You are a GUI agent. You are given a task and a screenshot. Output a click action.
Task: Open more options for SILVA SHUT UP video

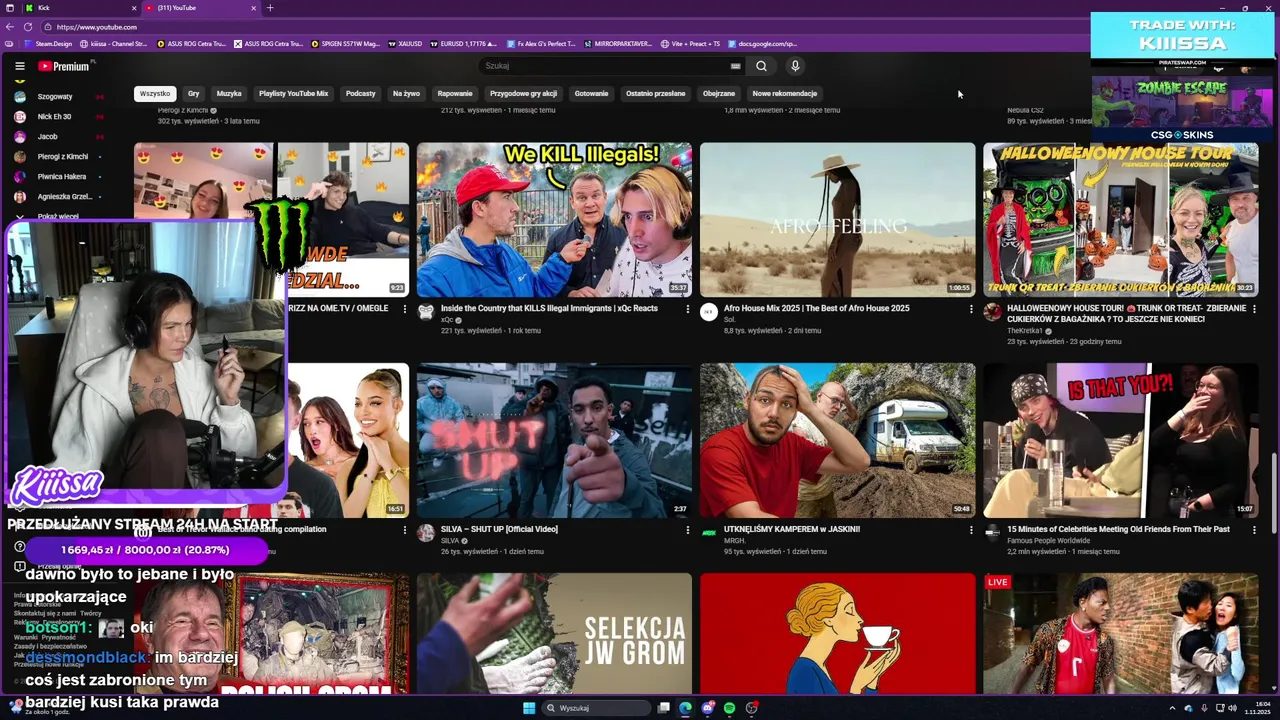click(687, 530)
